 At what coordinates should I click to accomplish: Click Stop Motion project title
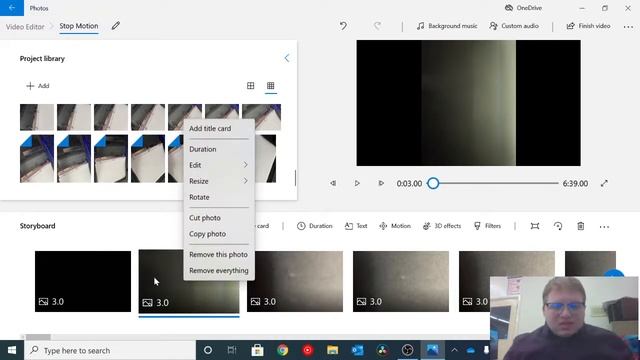(x=79, y=26)
